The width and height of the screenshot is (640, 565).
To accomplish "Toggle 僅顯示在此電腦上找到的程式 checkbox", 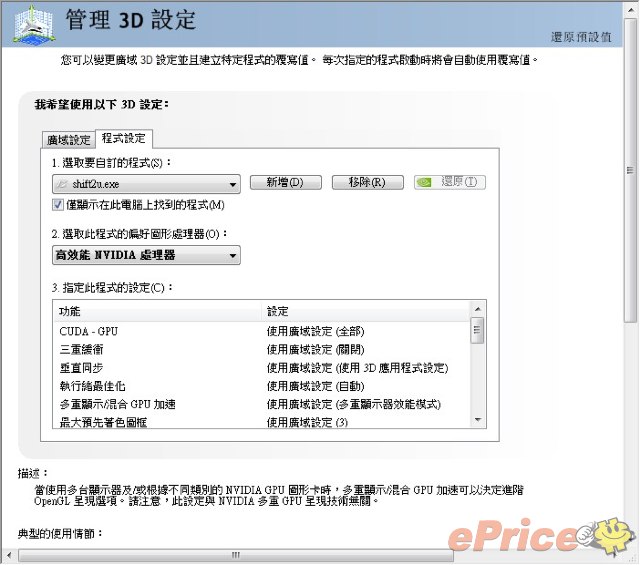I will 58,204.
